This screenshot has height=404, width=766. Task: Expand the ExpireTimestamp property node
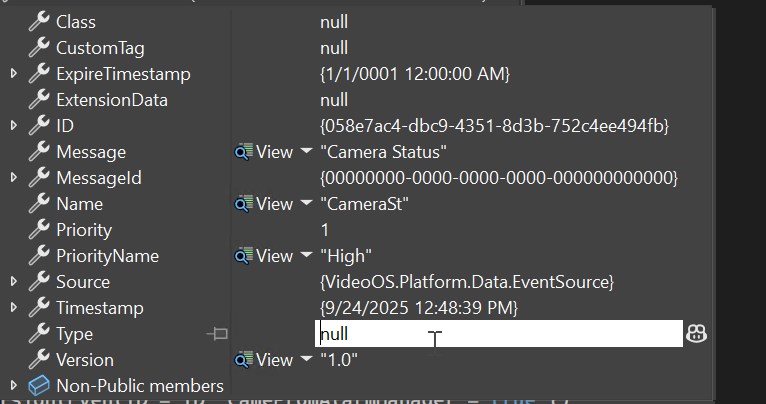(13, 74)
